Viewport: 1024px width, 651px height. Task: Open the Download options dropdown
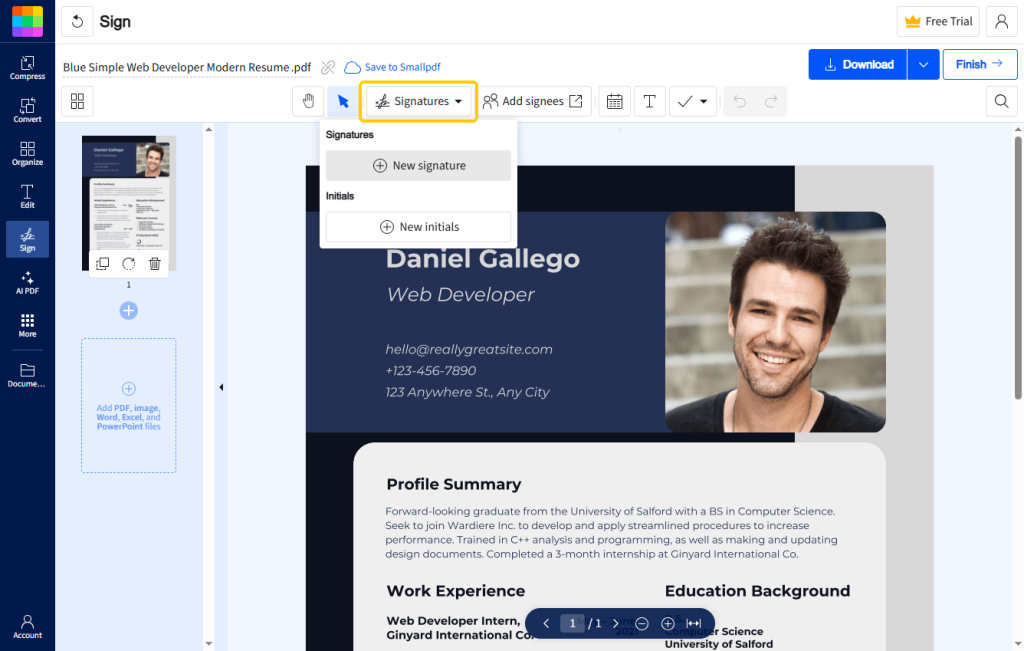click(922, 64)
